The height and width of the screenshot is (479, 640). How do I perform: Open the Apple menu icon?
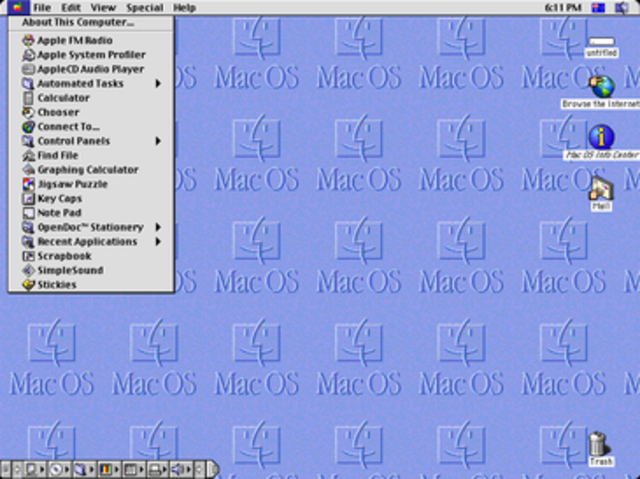(18, 7)
